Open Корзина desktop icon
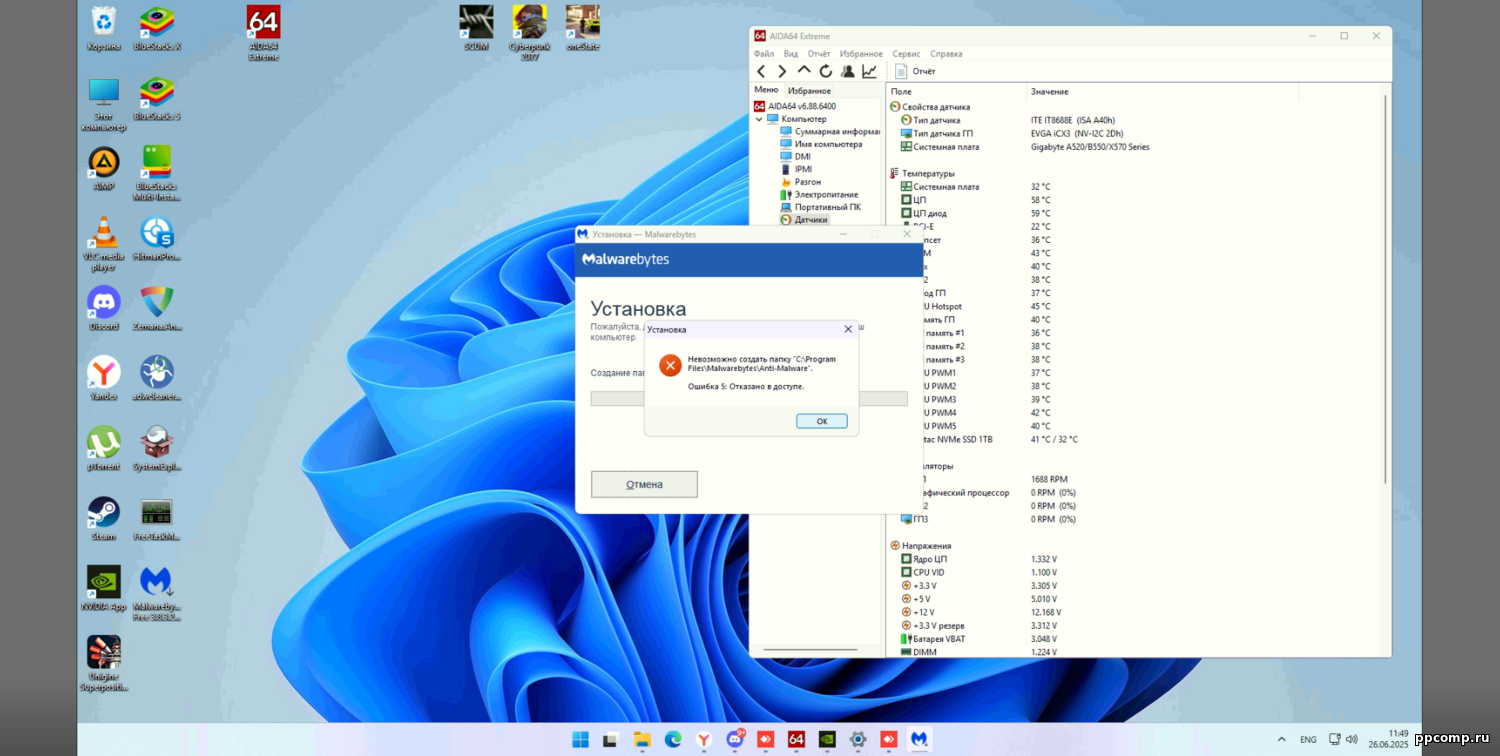1500x756 pixels. (104, 29)
